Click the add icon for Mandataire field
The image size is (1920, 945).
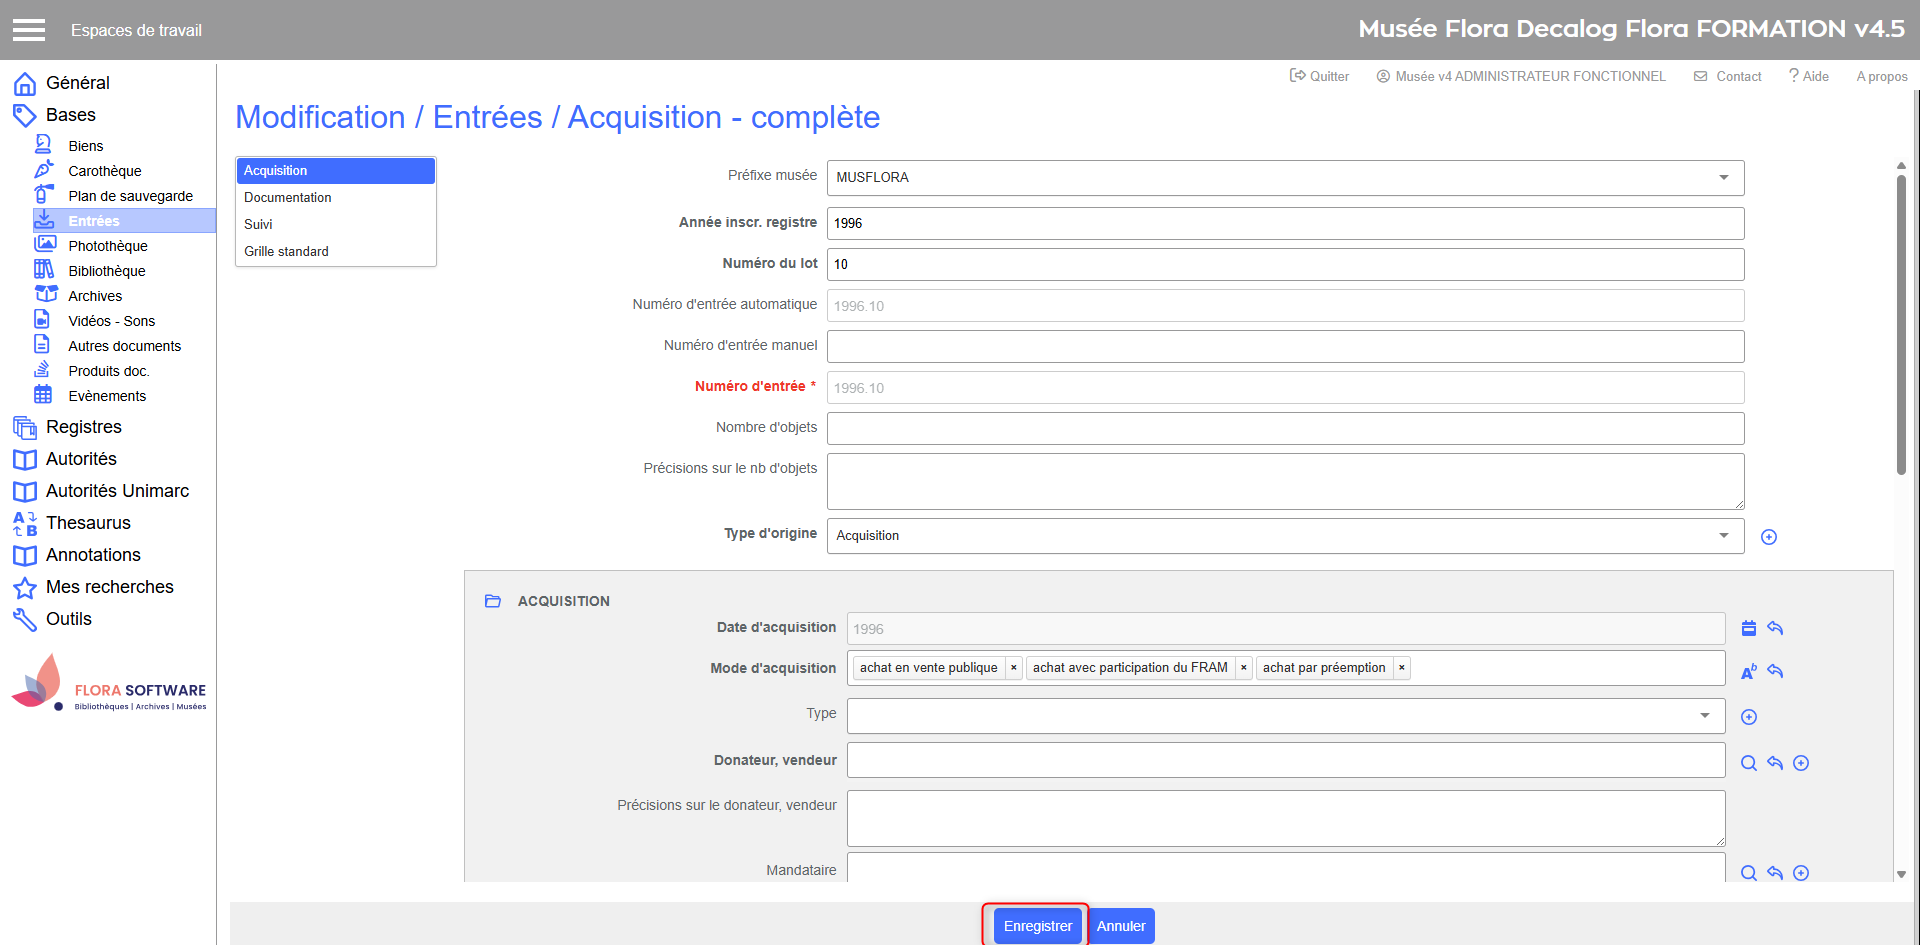pos(1801,873)
